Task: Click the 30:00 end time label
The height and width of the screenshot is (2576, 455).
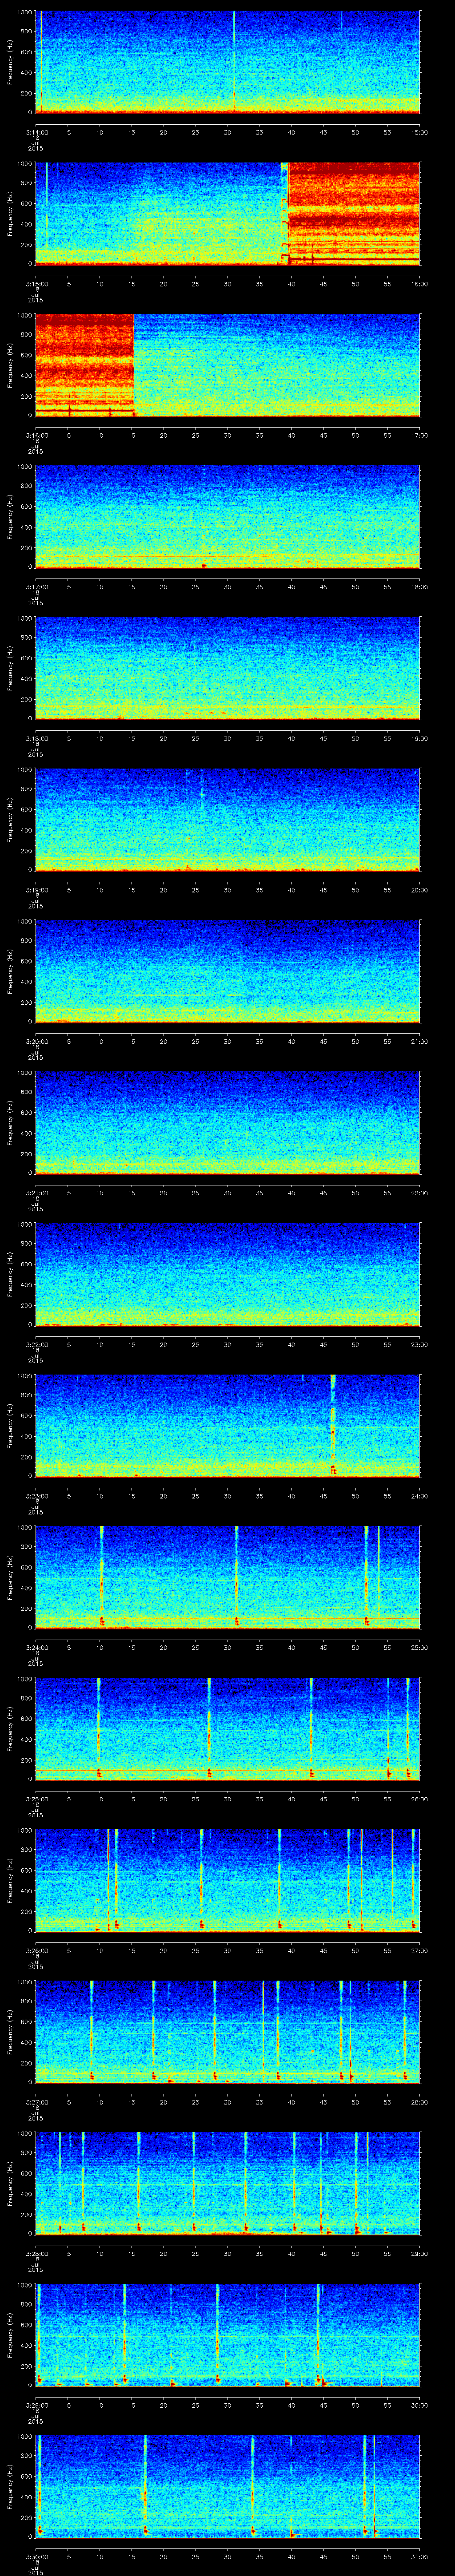Action: click(x=419, y=2405)
